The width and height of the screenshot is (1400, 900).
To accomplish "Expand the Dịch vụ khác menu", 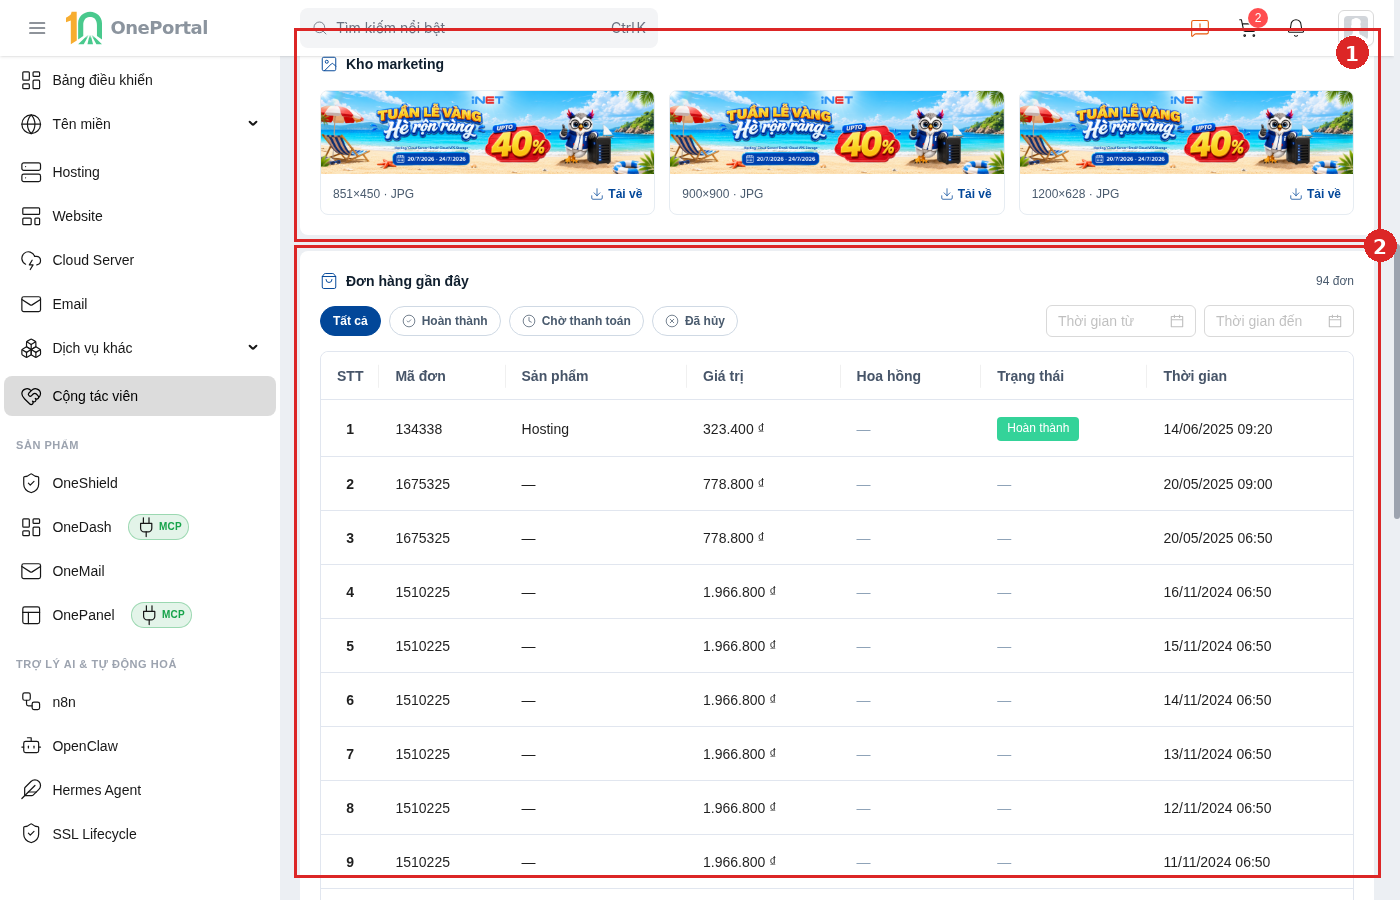I will coord(140,348).
